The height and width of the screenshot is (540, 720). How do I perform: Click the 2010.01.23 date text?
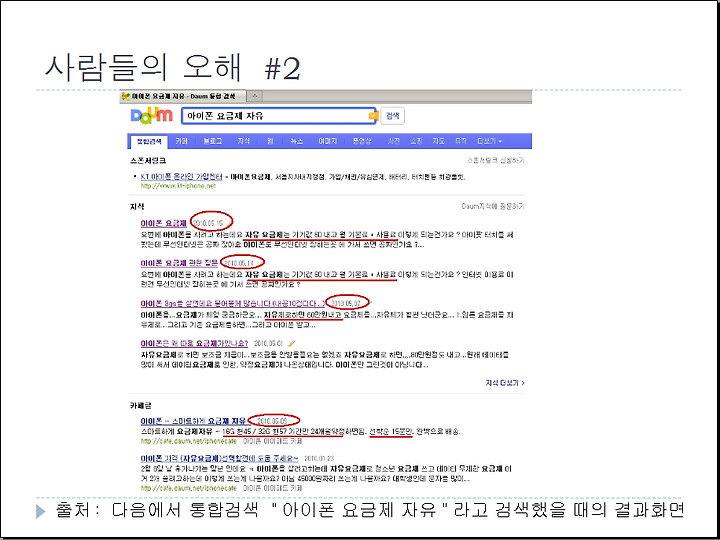[319, 459]
